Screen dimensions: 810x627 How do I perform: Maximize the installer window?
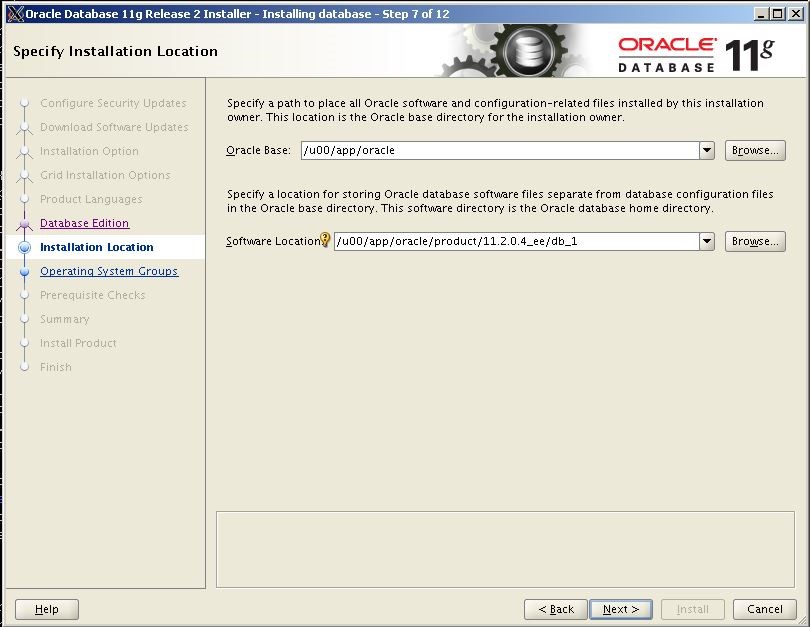tap(777, 14)
